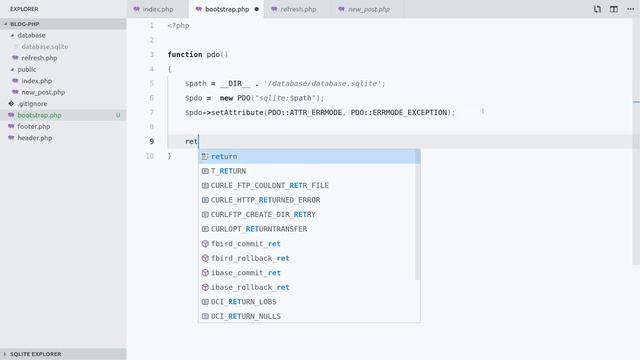Place cursor on the $path assignment line

(x=284, y=83)
